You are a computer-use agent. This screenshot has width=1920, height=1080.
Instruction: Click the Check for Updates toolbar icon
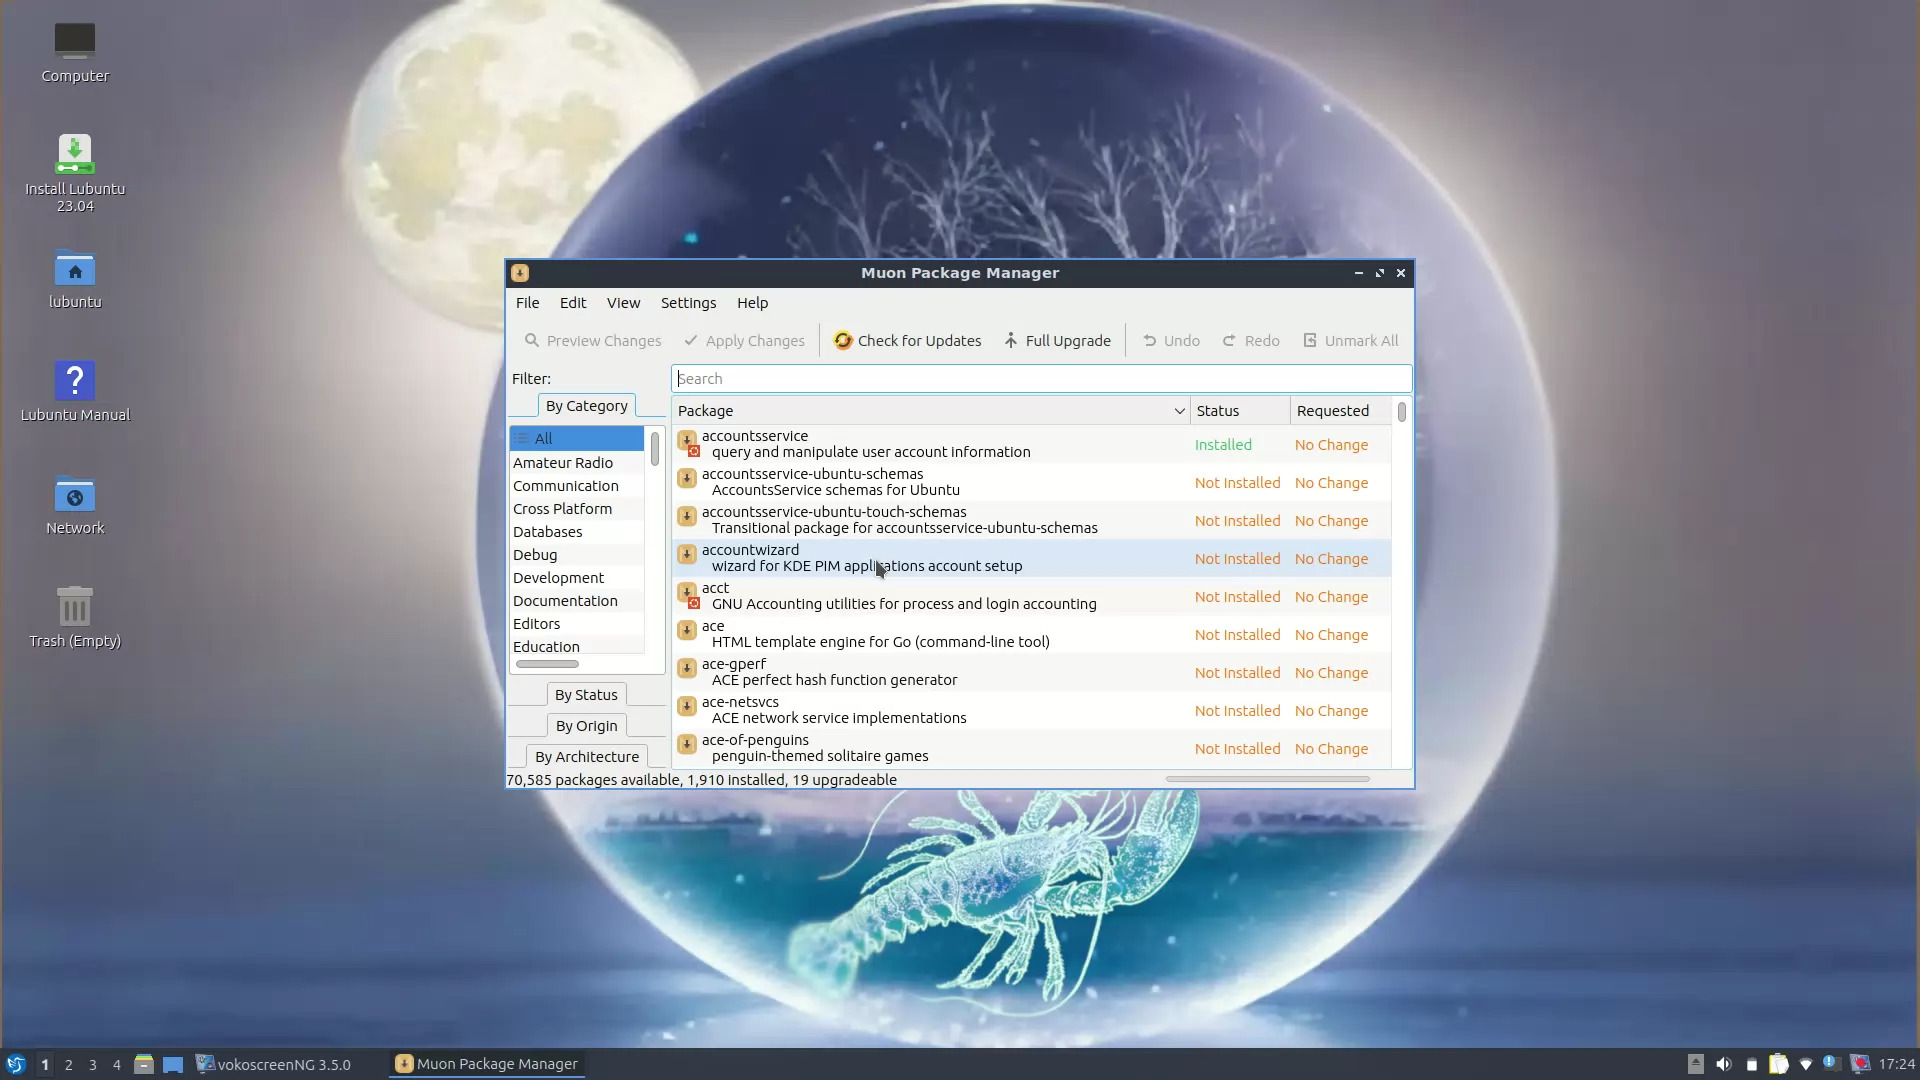843,340
